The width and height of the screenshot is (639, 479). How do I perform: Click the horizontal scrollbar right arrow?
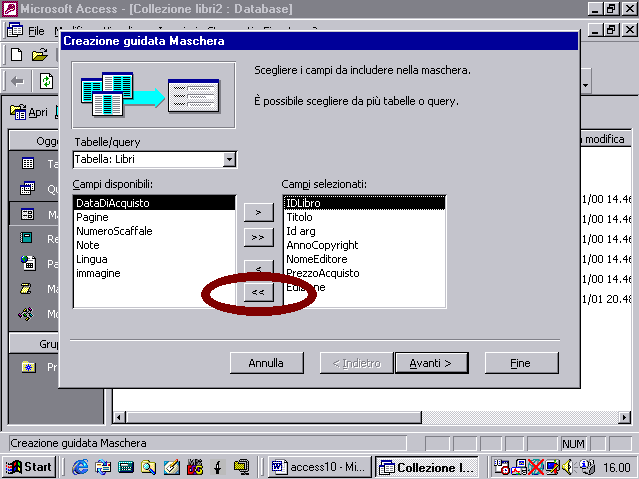click(x=624, y=417)
